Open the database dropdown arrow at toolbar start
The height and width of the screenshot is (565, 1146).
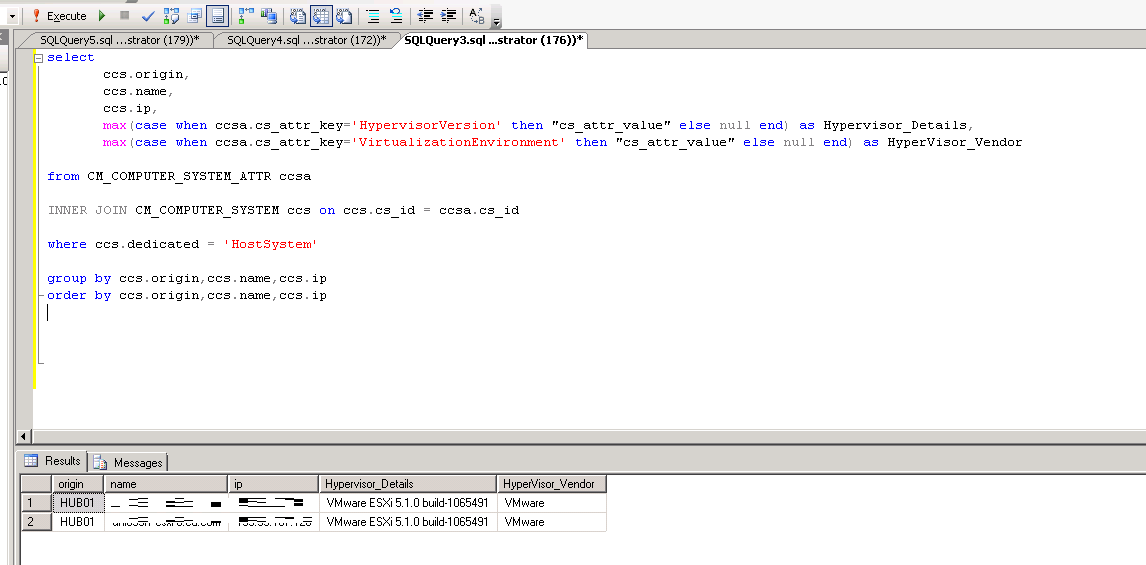[12, 15]
